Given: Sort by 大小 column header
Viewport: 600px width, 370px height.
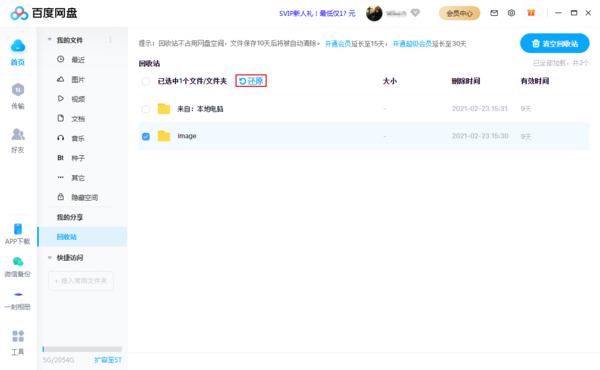Looking at the screenshot, I should 390,81.
